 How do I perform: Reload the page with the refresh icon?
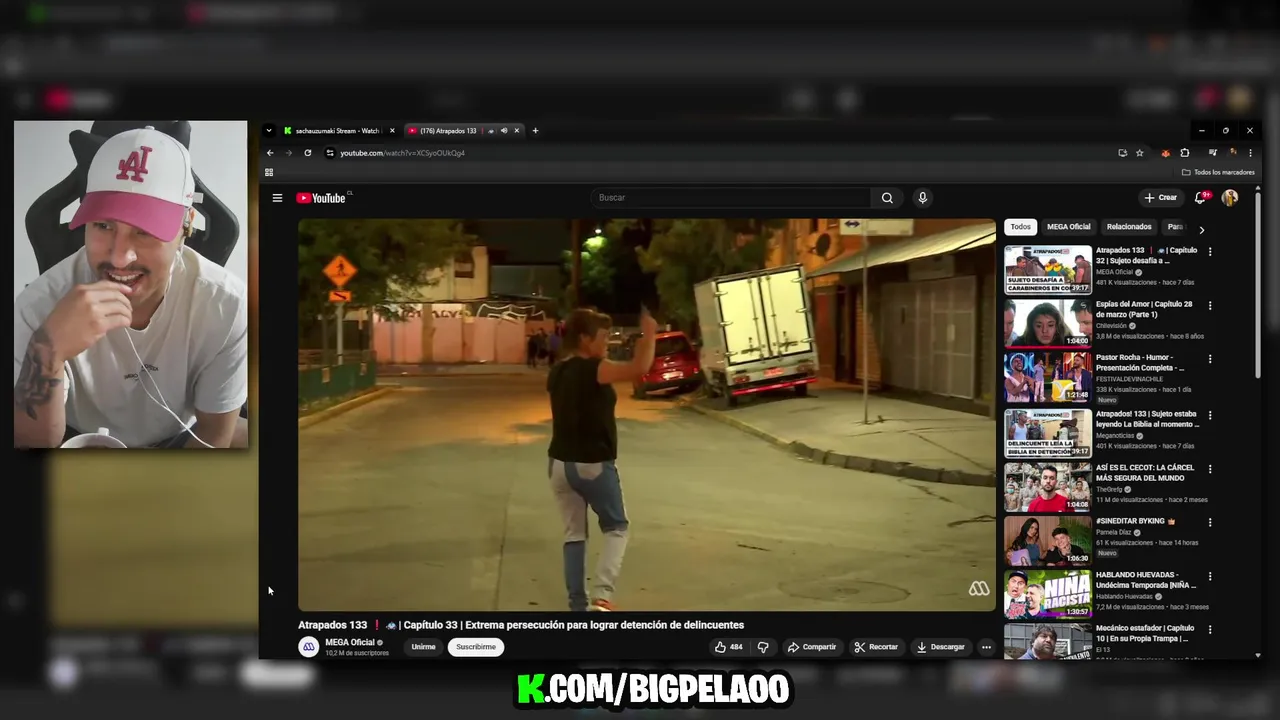(x=308, y=153)
